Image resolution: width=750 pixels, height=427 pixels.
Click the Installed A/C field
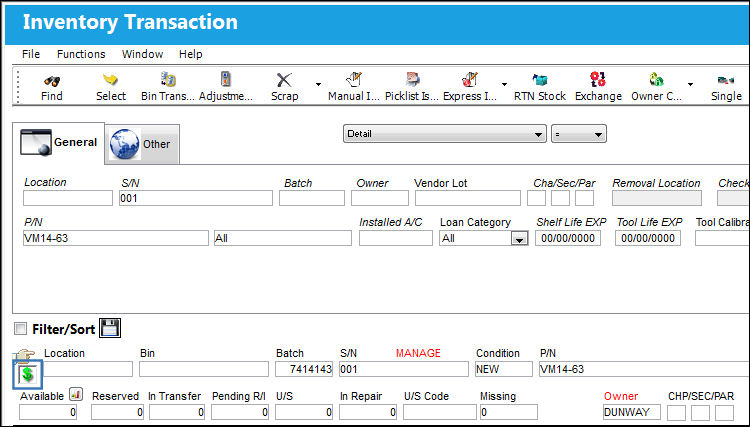(396, 238)
